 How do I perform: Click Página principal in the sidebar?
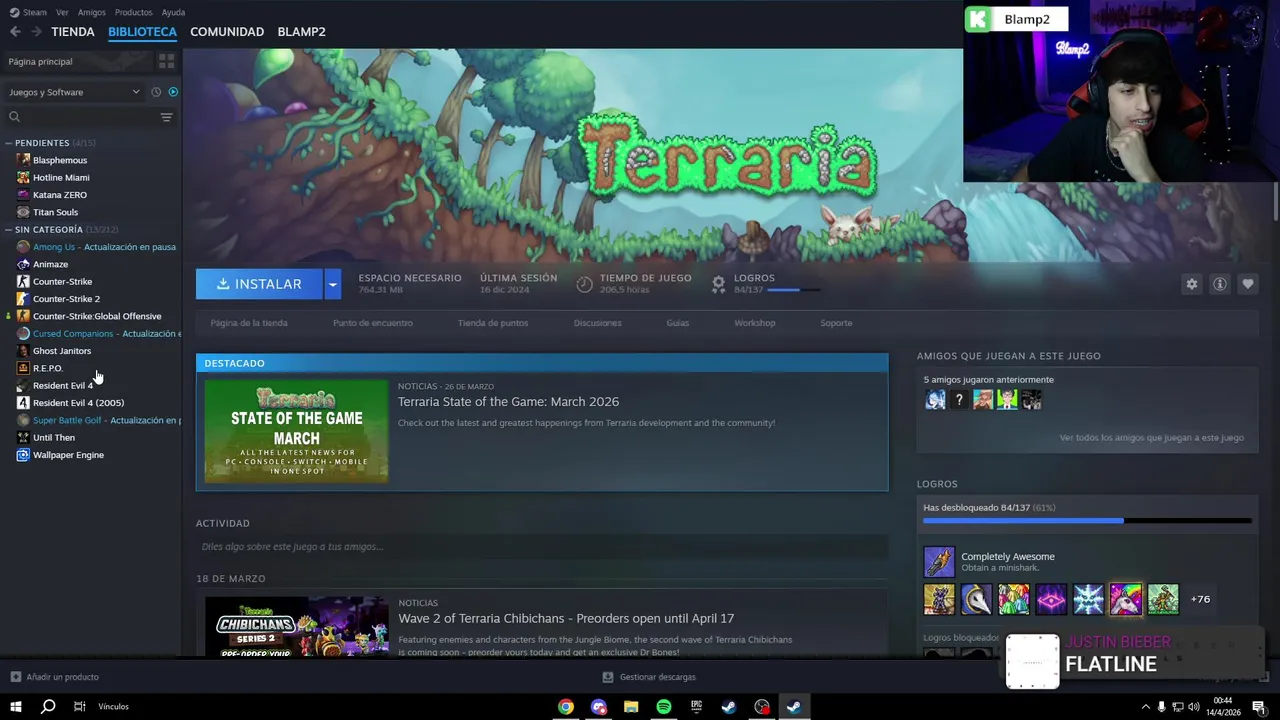[x=41, y=62]
